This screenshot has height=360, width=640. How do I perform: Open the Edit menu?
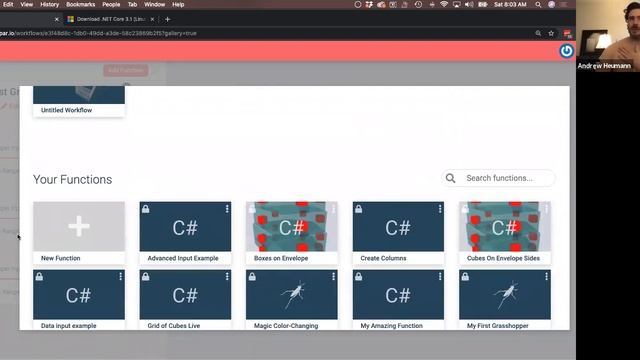pyautogui.click(x=8, y=4)
